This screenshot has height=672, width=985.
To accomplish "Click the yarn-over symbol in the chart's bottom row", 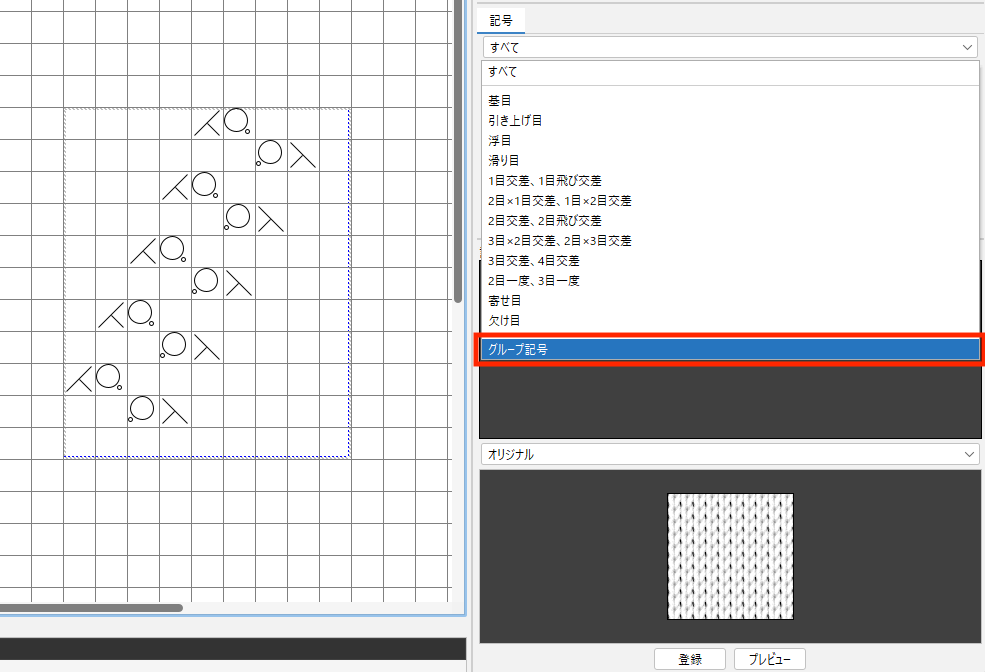I will click(141, 409).
